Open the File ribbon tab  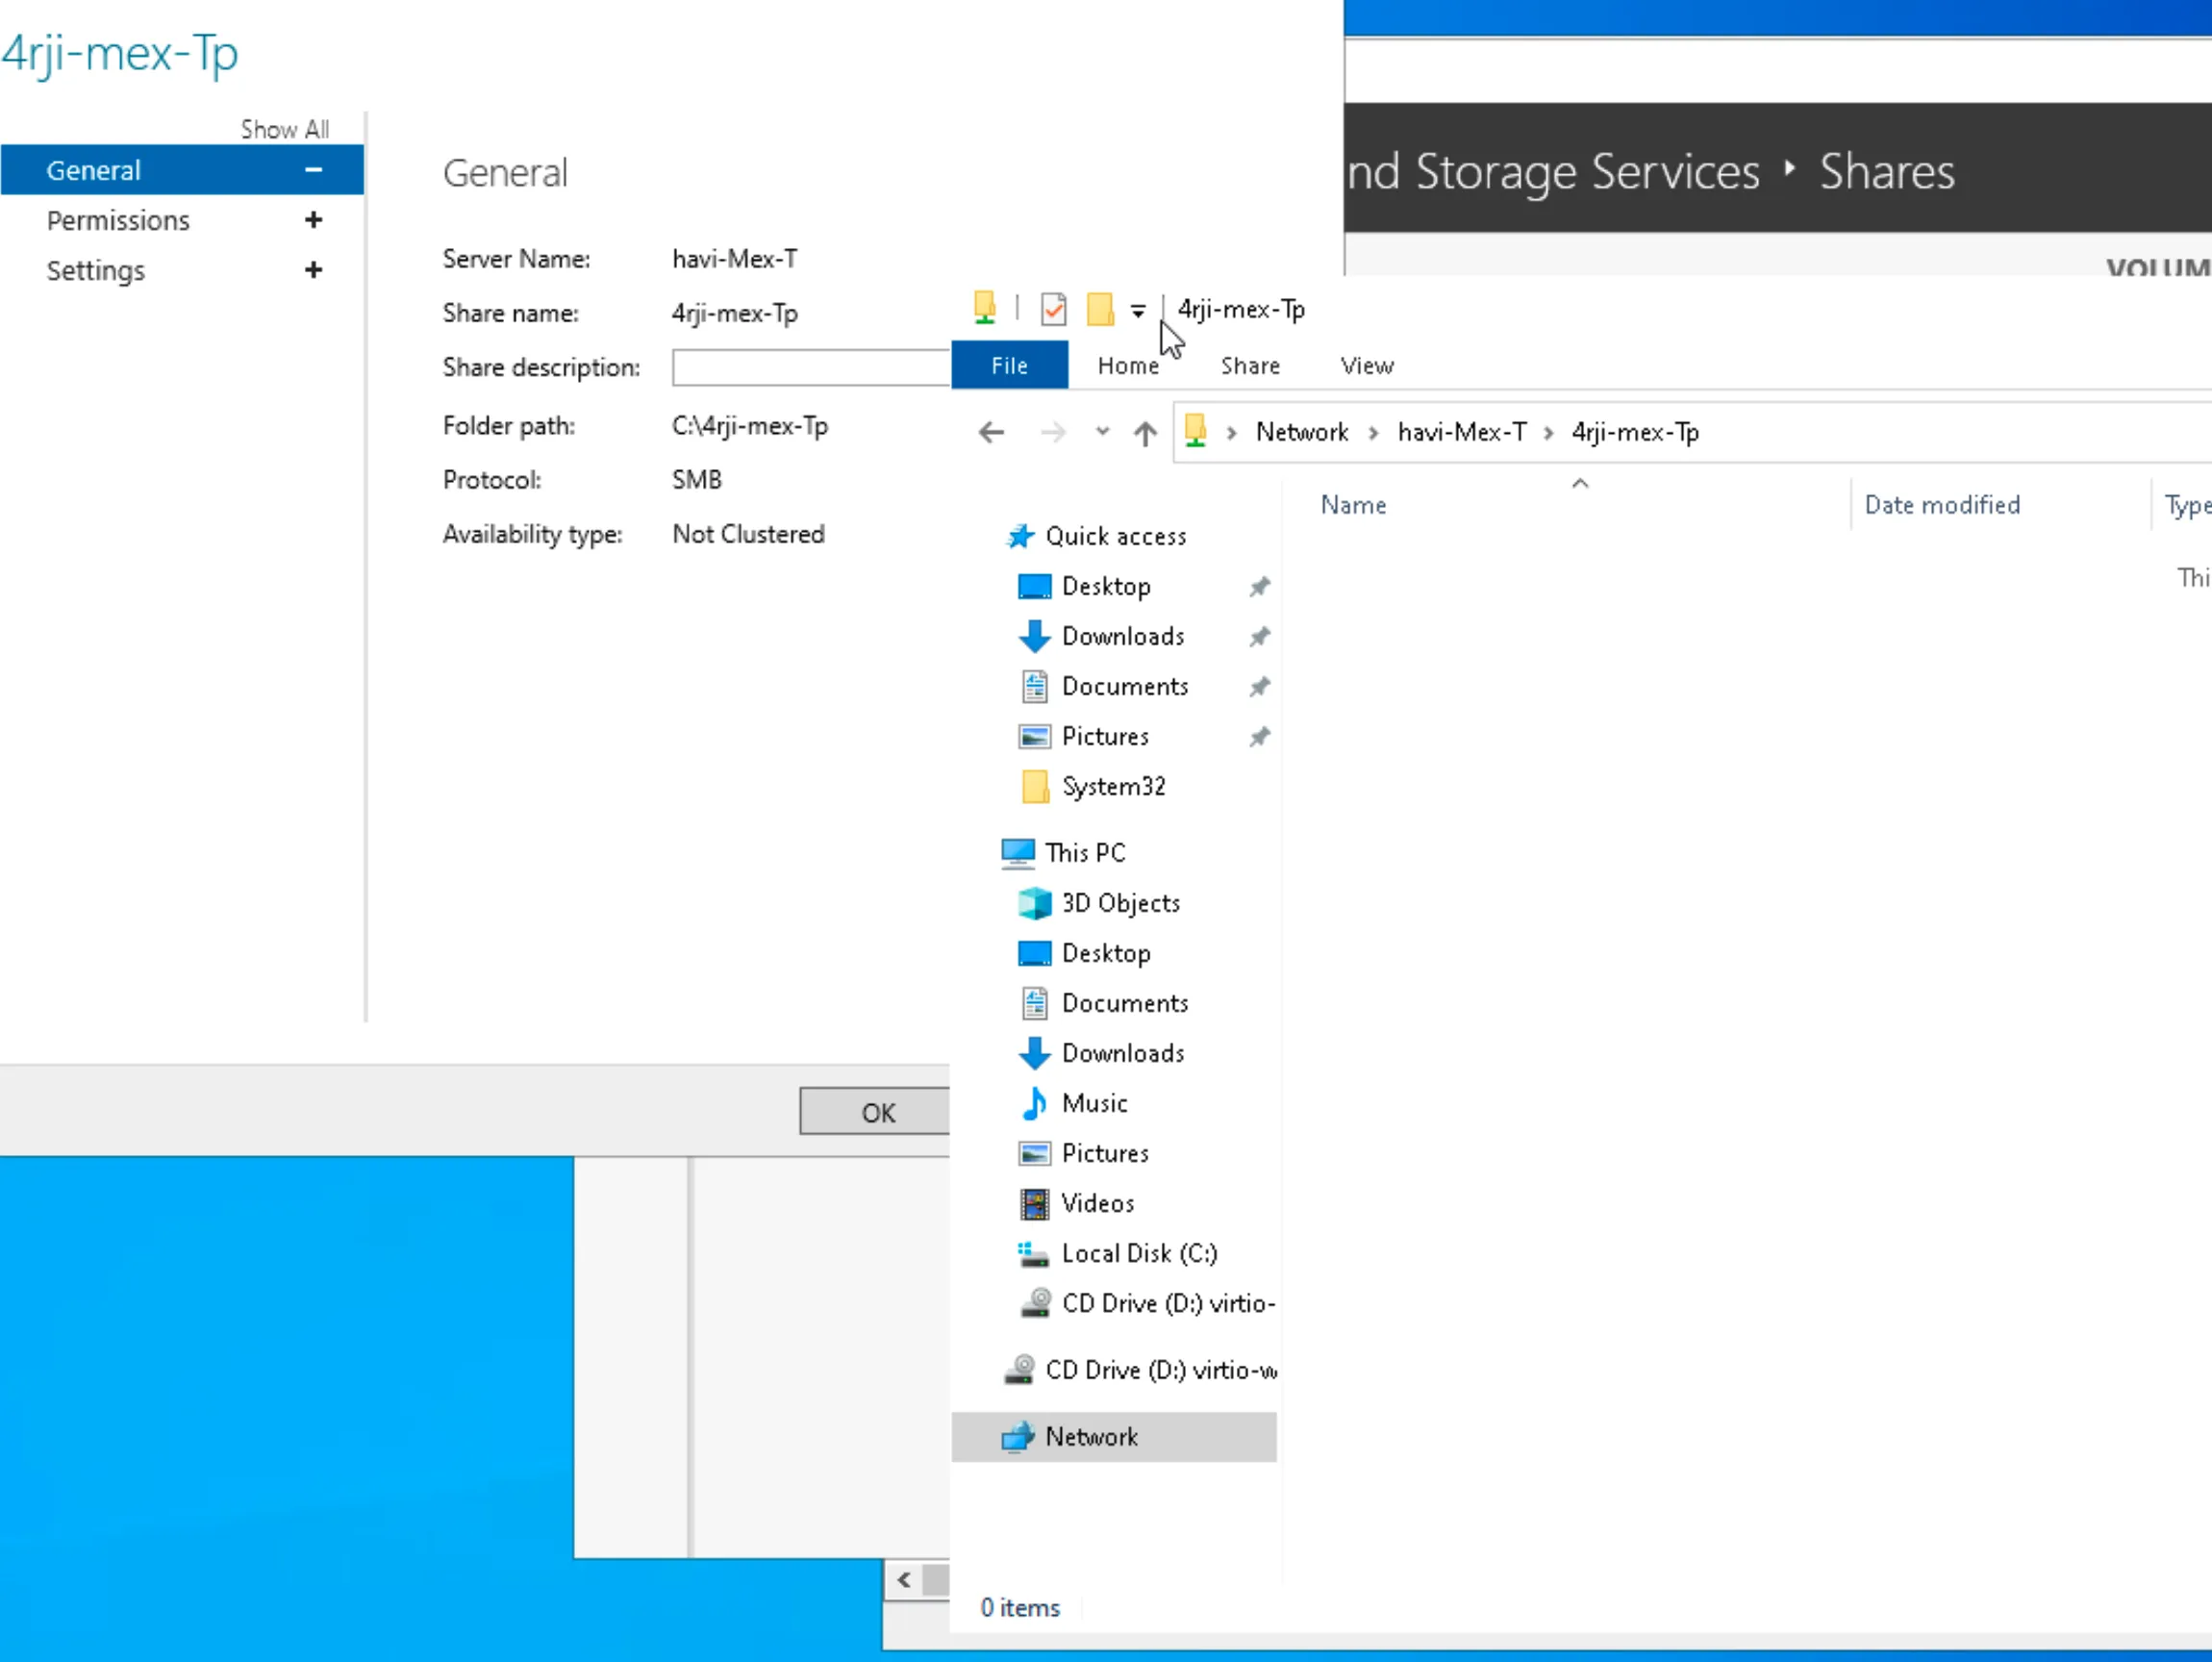(1009, 366)
